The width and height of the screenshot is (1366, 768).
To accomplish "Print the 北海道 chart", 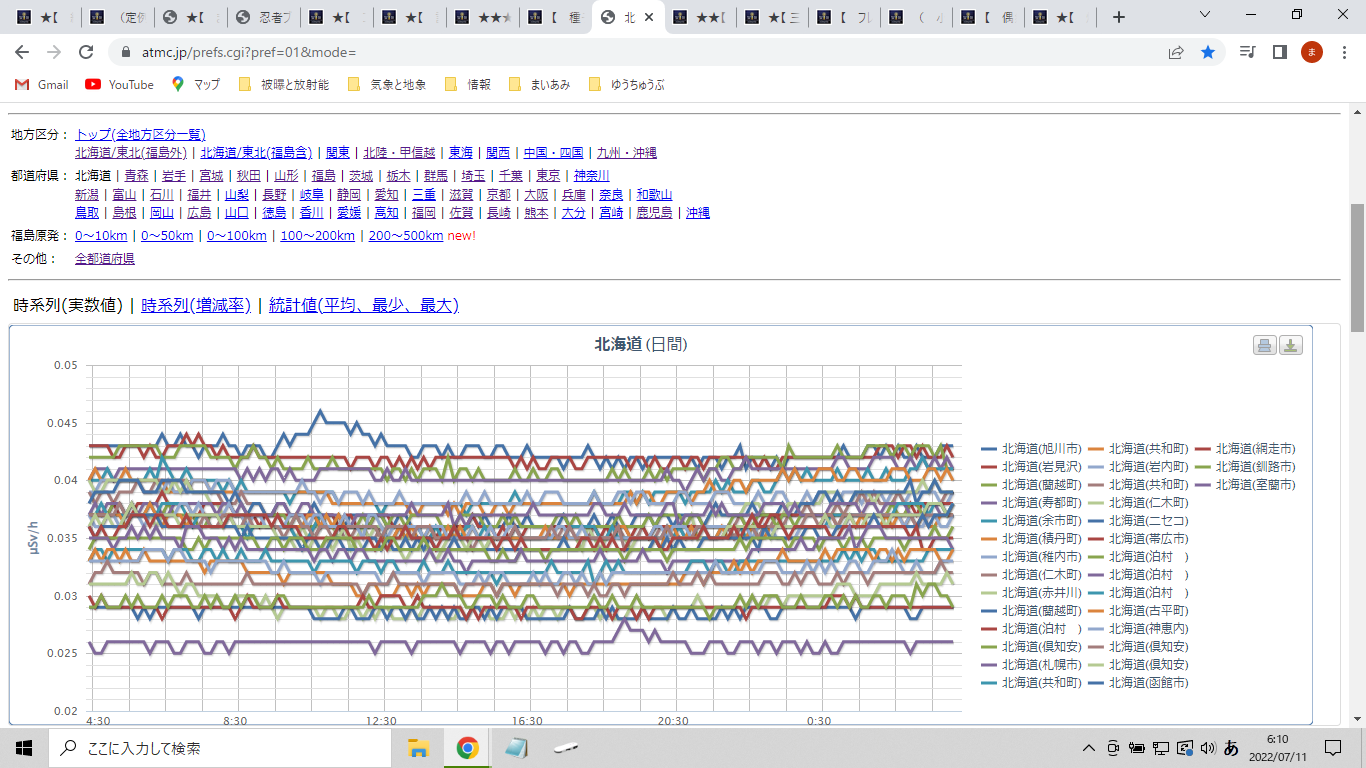I will point(1265,346).
